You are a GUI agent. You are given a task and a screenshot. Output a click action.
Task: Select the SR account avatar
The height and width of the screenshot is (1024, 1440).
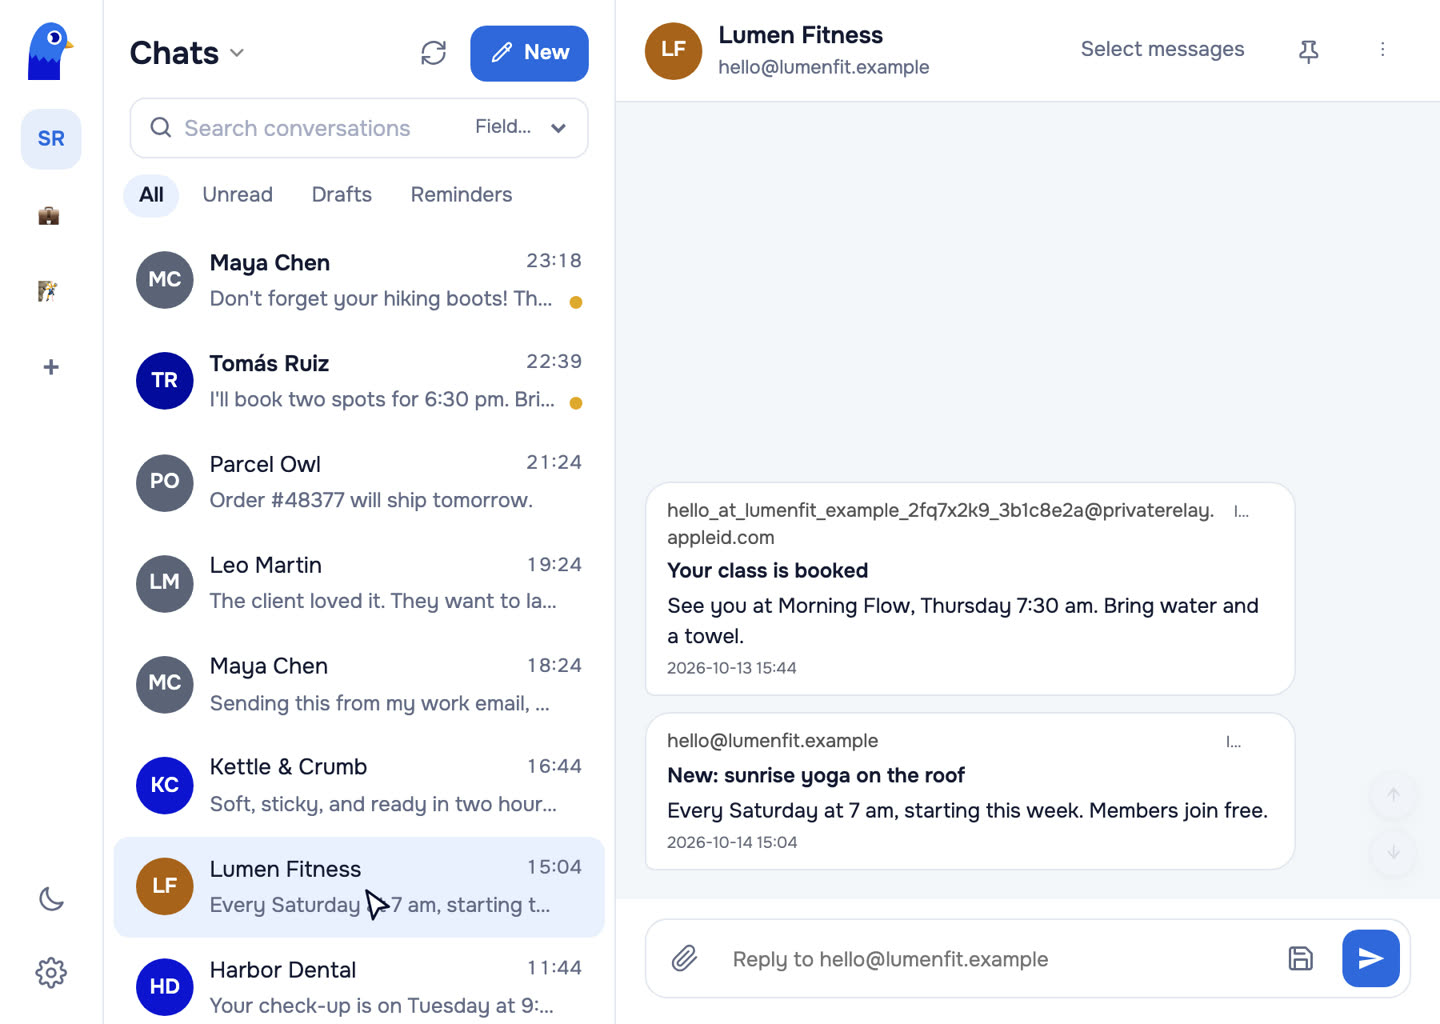[x=51, y=139]
